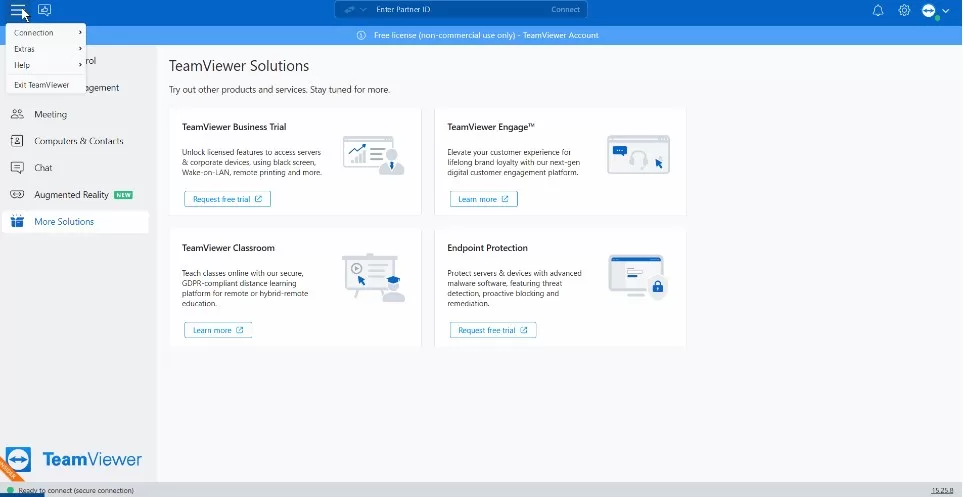Click the TeamViewer account avatar
The height and width of the screenshot is (497, 963).
(929, 10)
